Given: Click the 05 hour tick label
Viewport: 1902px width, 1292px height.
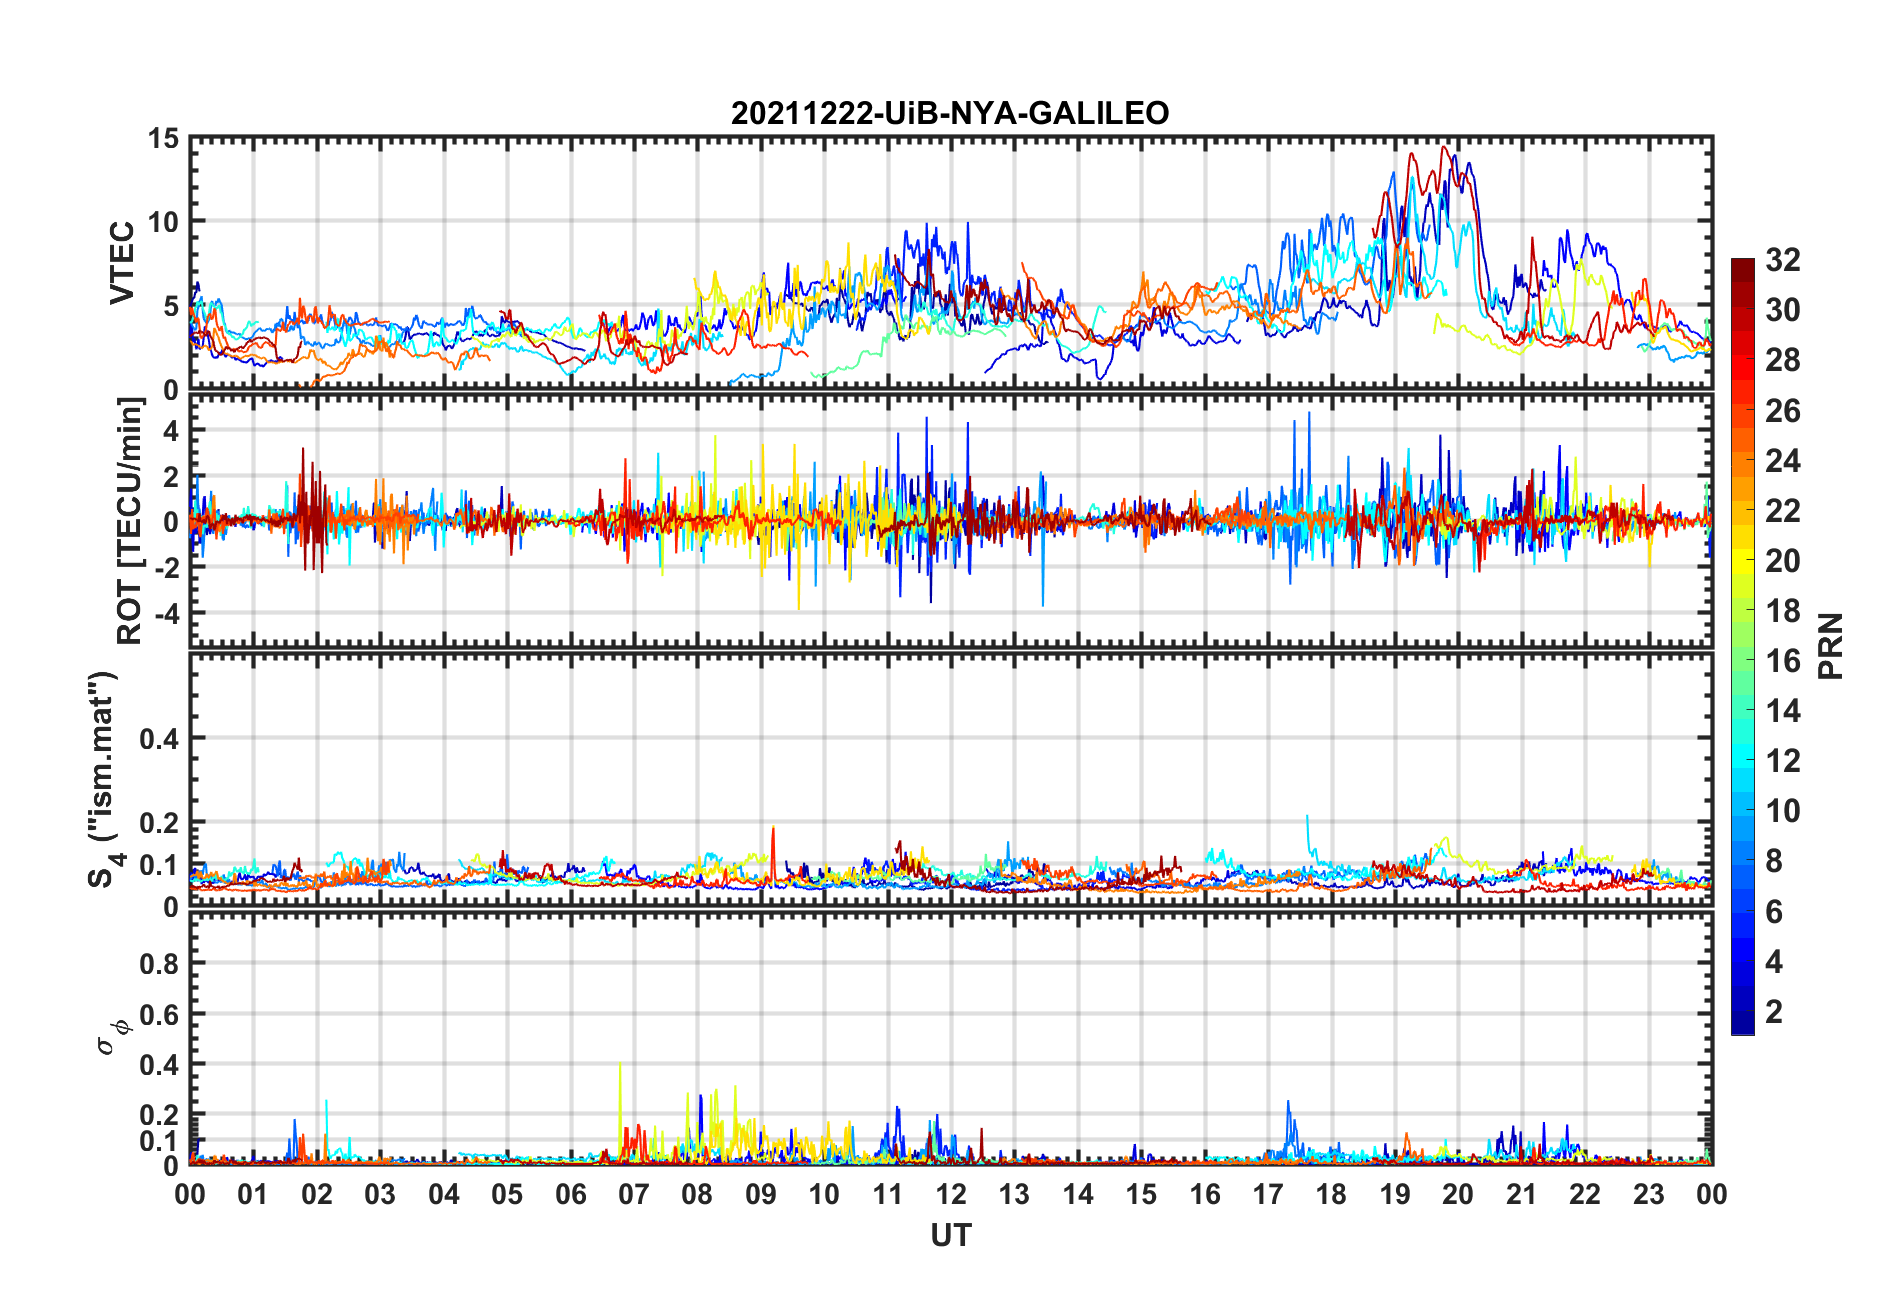Looking at the screenshot, I should tap(507, 1194).
